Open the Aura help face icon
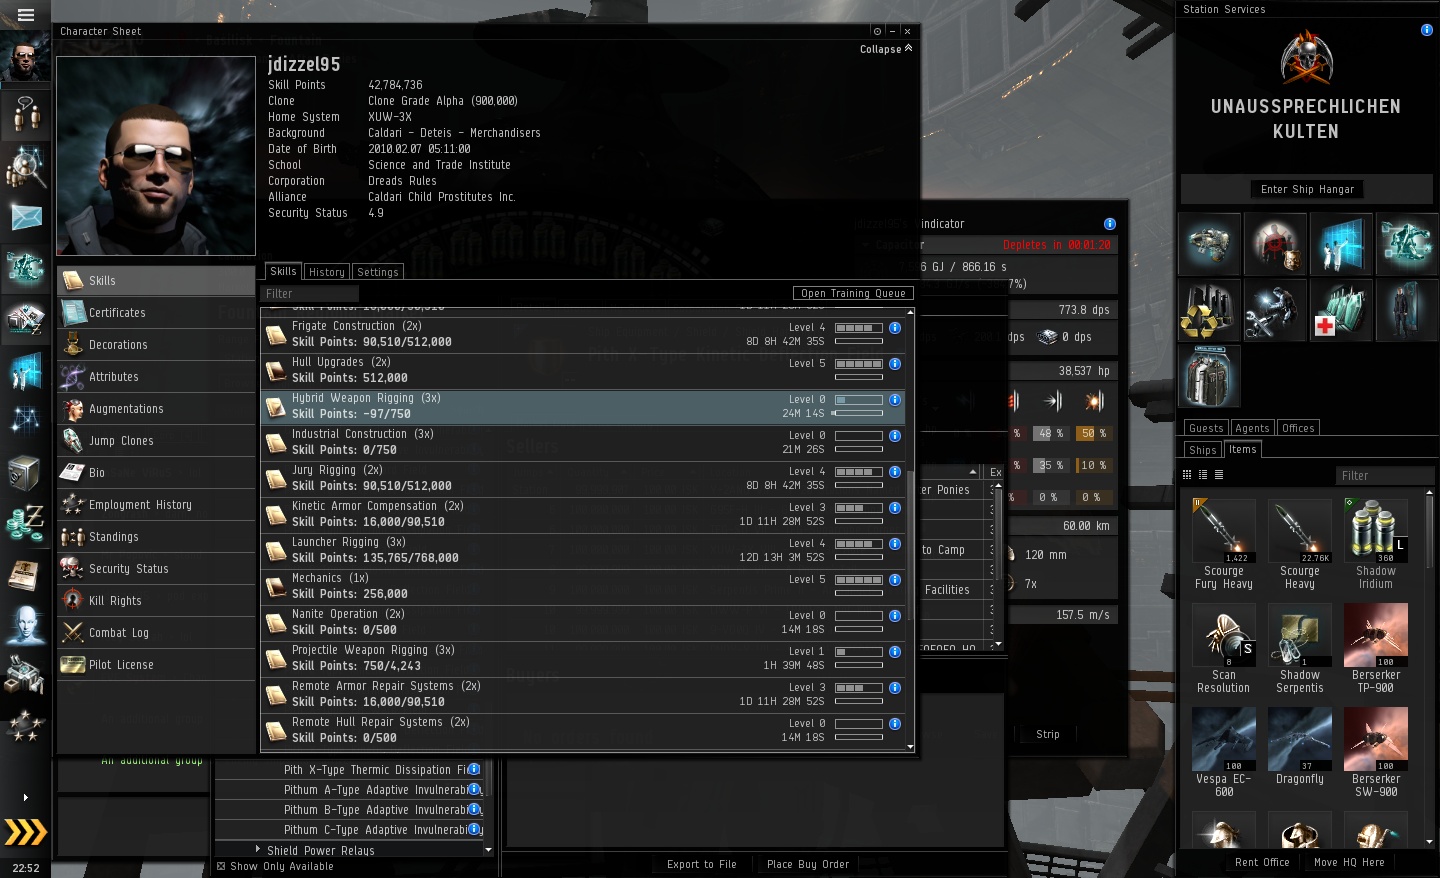Image resolution: width=1440 pixels, height=878 pixels. pyautogui.click(x=26, y=625)
